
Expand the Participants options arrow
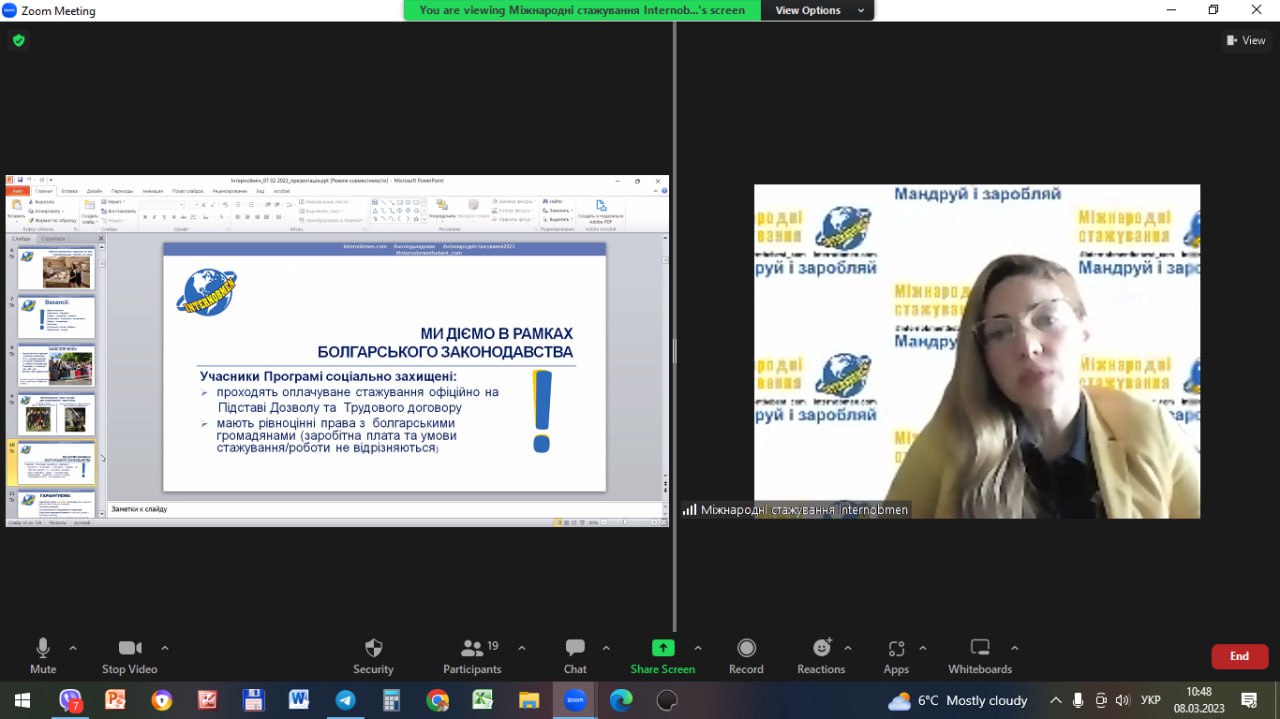point(521,648)
